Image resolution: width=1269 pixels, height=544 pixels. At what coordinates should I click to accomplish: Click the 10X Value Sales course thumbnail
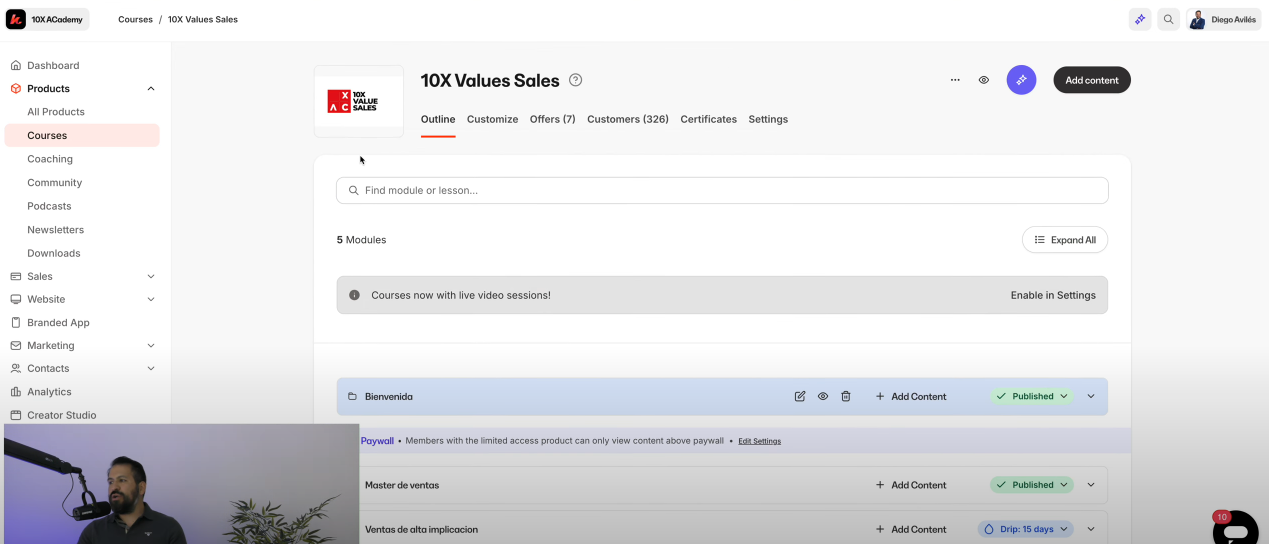359,101
